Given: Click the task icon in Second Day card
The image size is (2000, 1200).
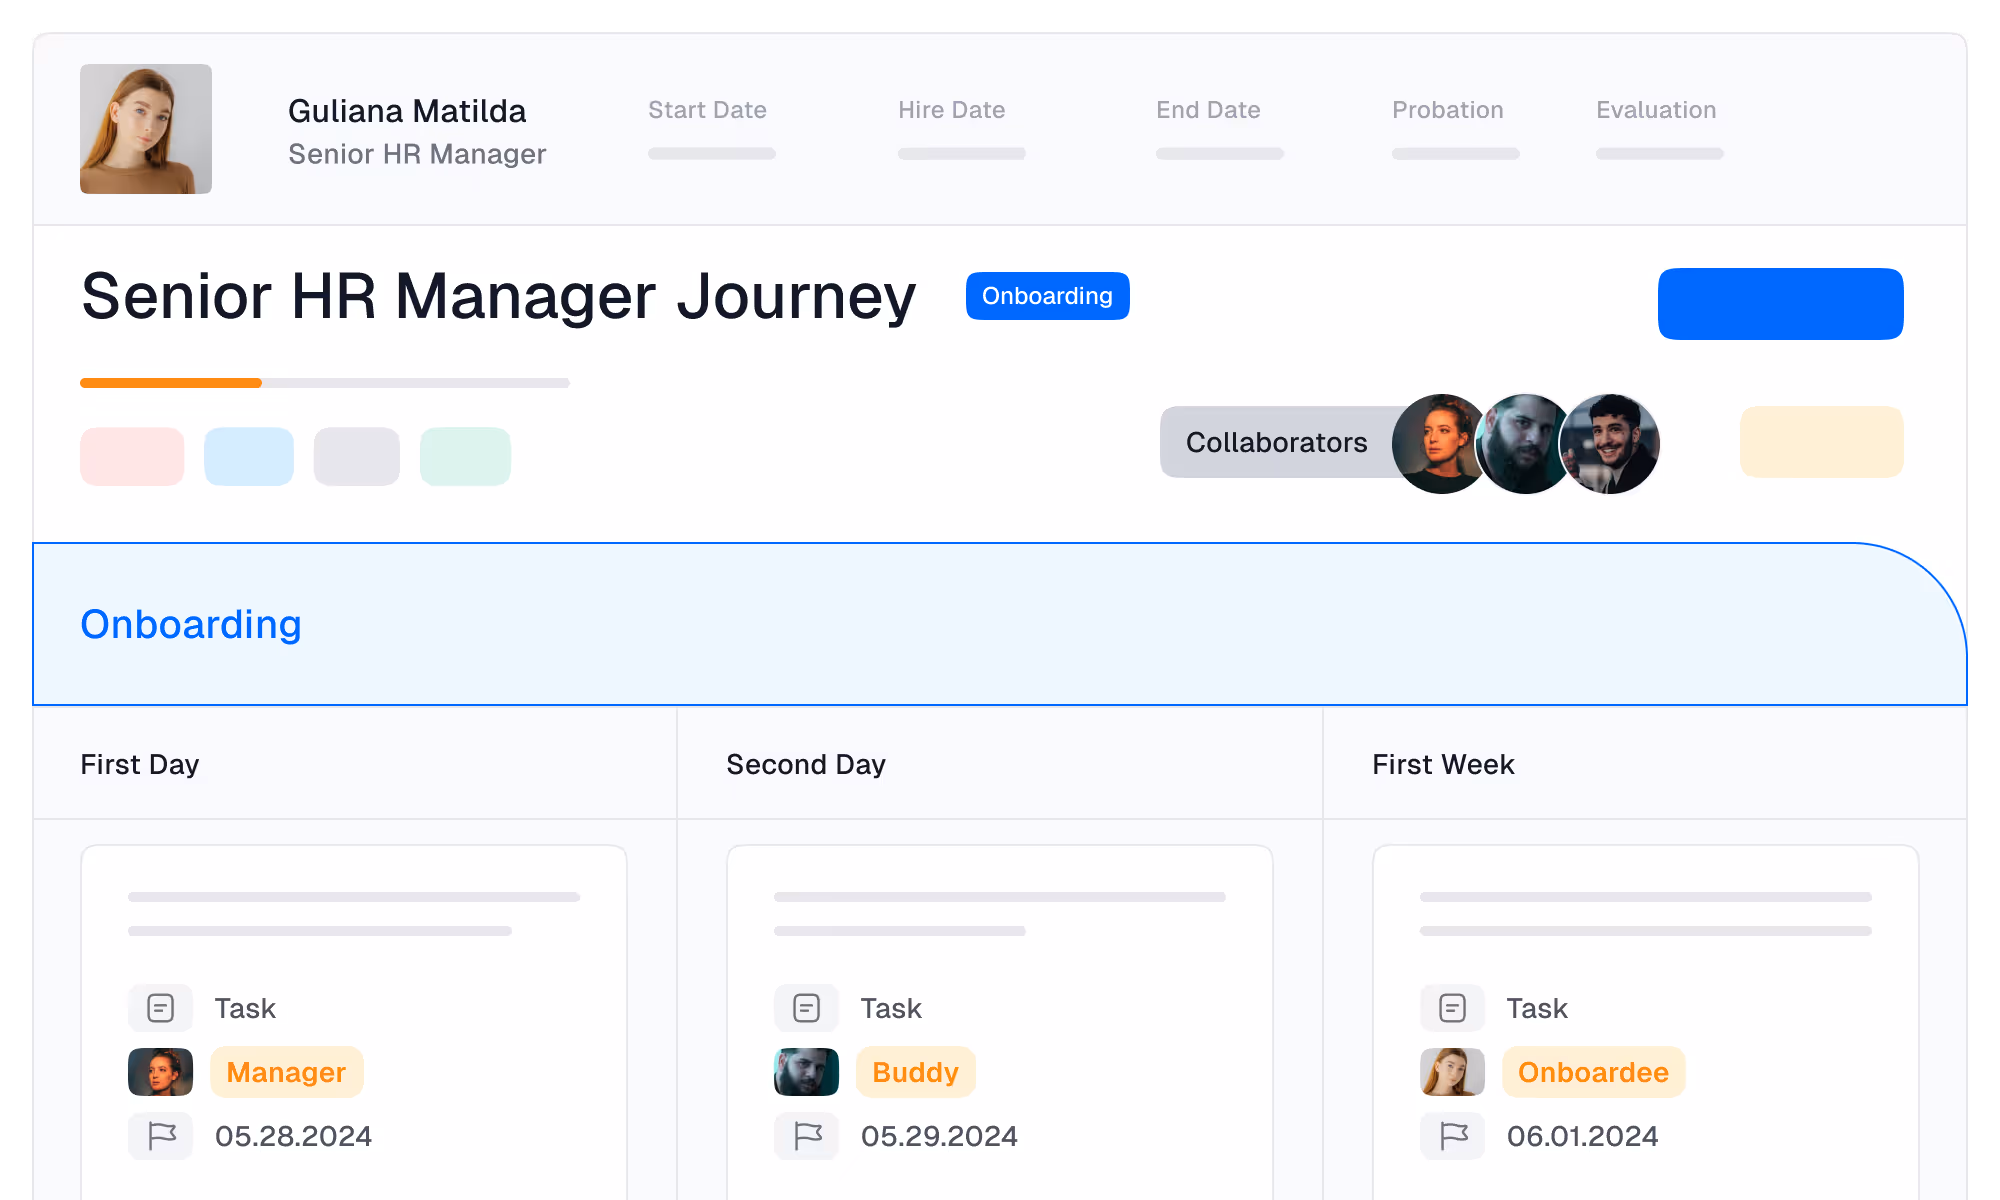Looking at the screenshot, I should [806, 1008].
